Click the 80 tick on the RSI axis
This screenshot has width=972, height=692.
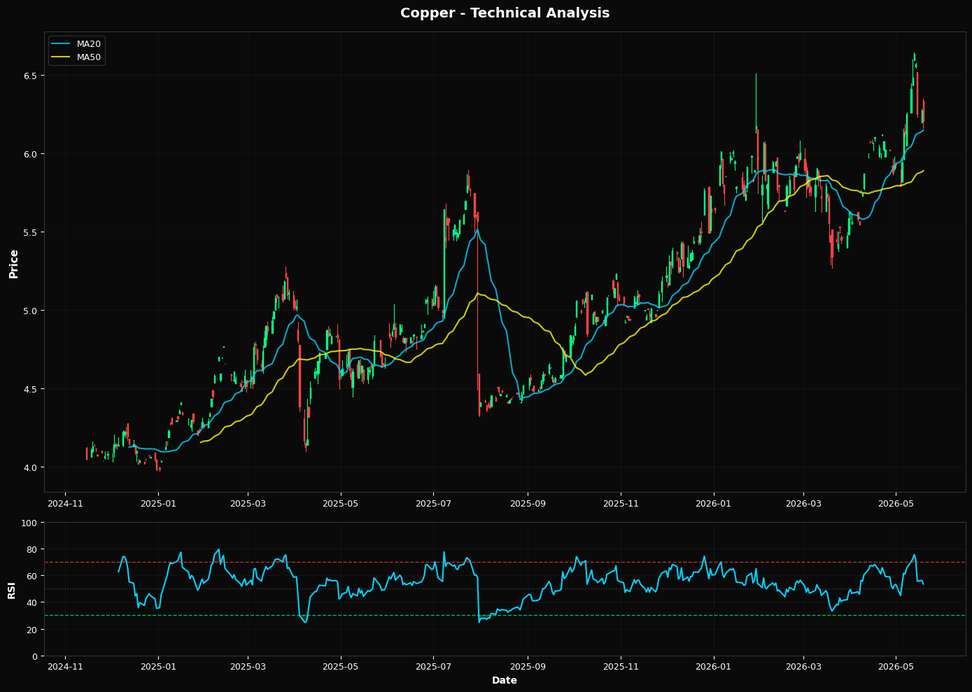(x=34, y=550)
